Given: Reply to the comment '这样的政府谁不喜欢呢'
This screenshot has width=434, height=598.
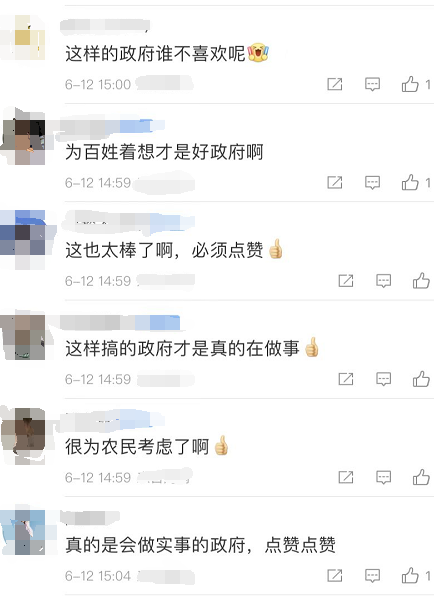Looking at the screenshot, I should point(372,84).
